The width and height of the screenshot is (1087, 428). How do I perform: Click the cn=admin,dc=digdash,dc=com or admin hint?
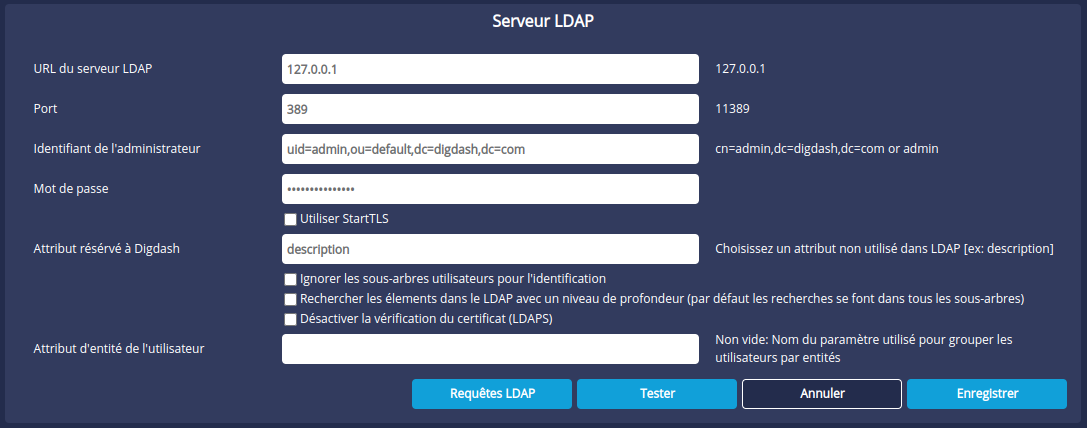827,149
